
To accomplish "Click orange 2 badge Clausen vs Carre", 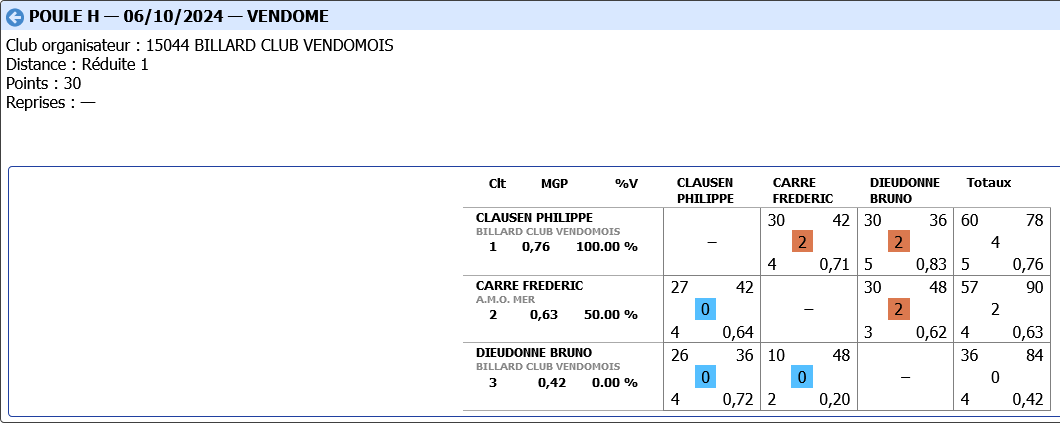I will (x=802, y=242).
